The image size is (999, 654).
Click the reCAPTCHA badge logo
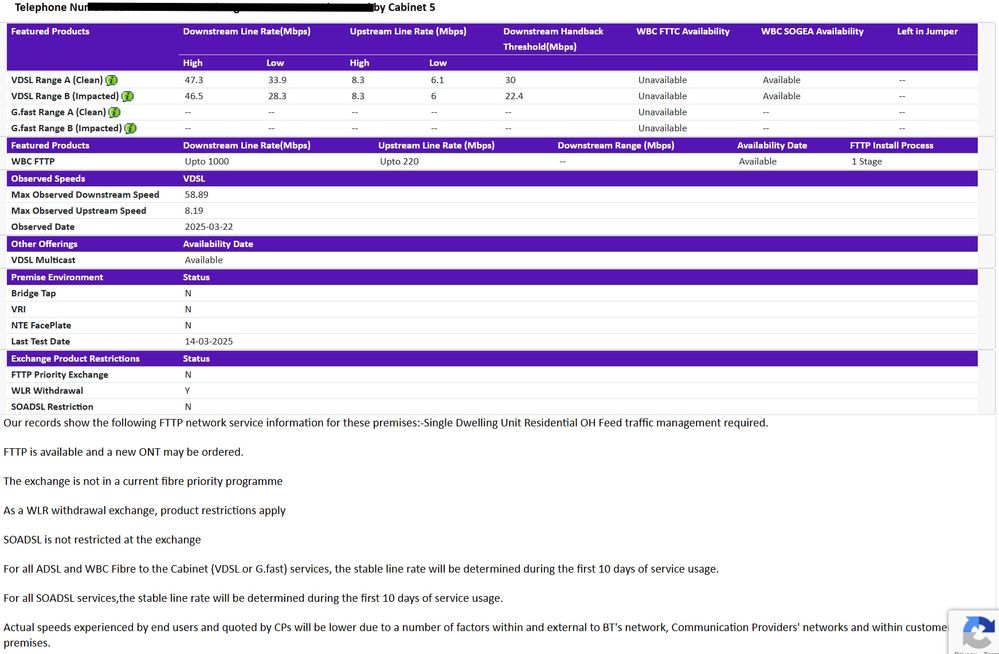pyautogui.click(x=975, y=633)
